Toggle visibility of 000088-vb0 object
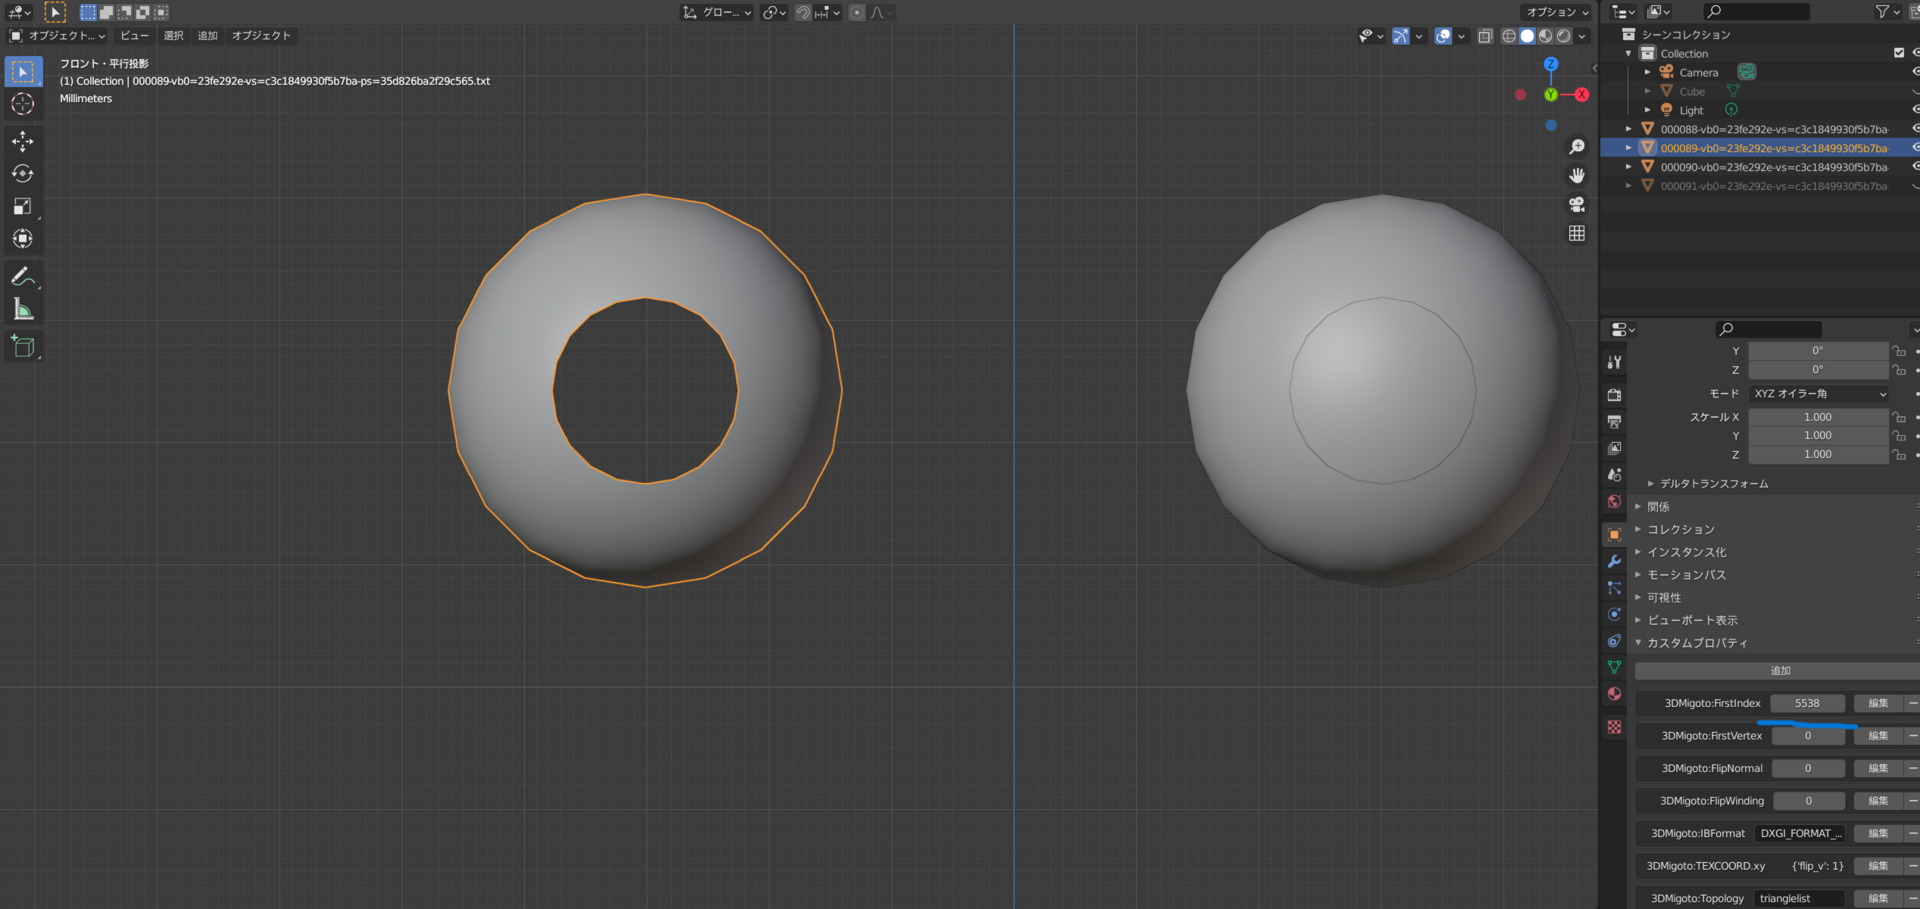Image resolution: width=1920 pixels, height=909 pixels. click(1915, 129)
